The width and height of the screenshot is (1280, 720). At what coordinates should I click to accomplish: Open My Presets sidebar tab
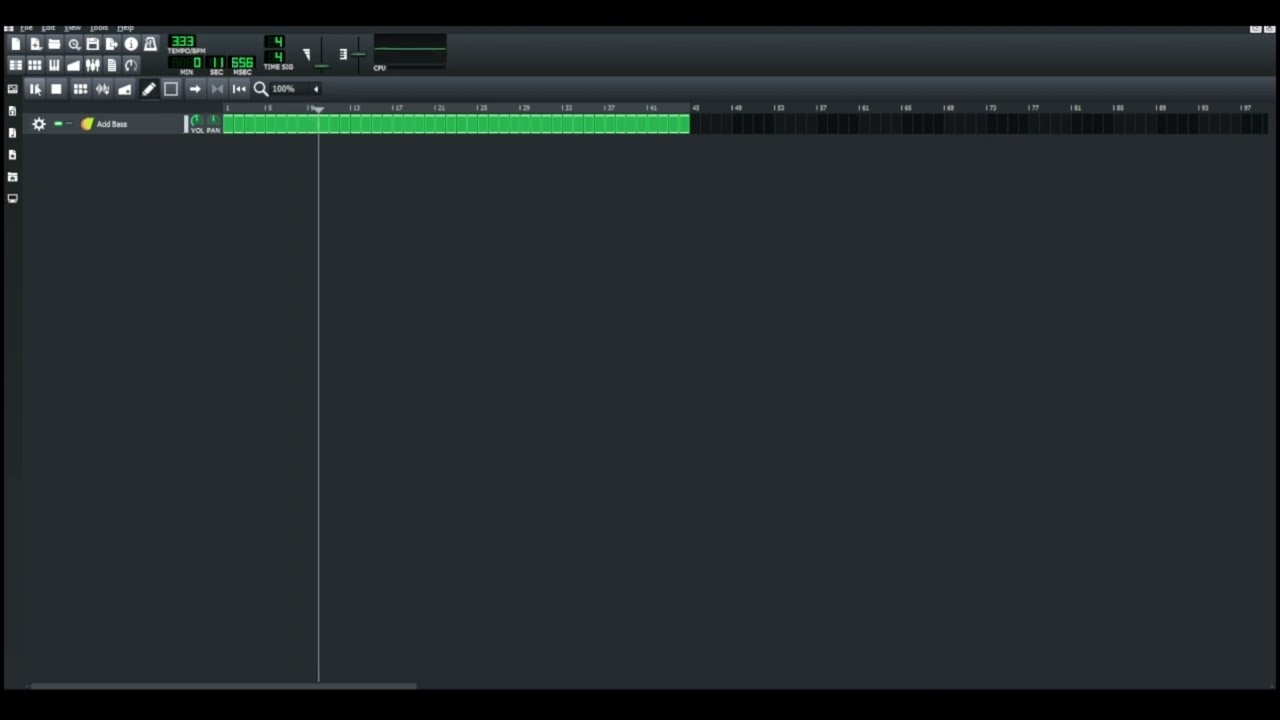tap(12, 155)
